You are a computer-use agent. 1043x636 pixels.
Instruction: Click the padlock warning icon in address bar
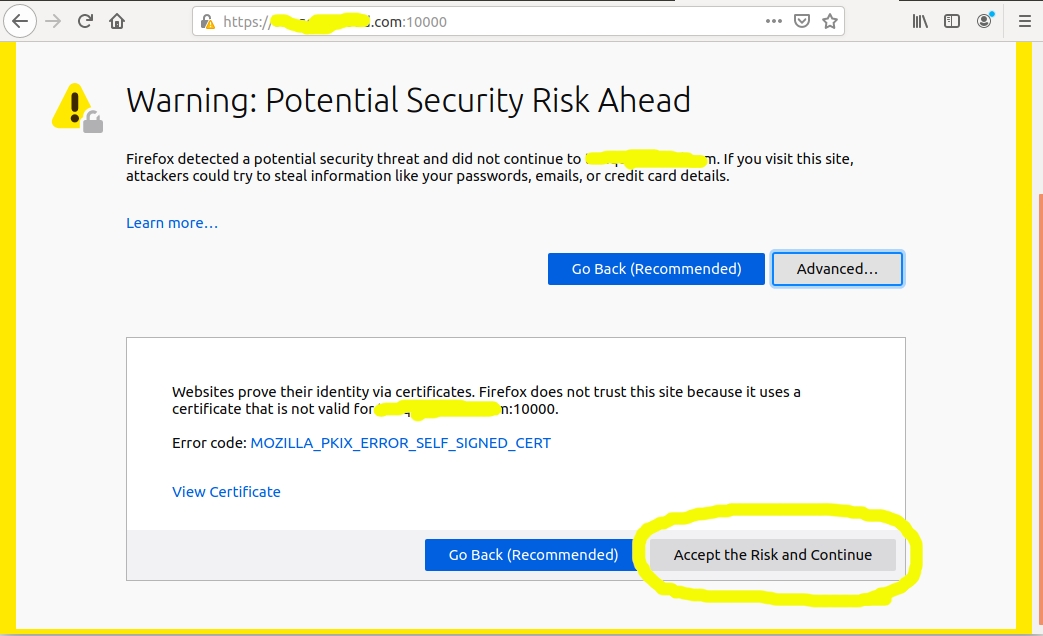(208, 21)
